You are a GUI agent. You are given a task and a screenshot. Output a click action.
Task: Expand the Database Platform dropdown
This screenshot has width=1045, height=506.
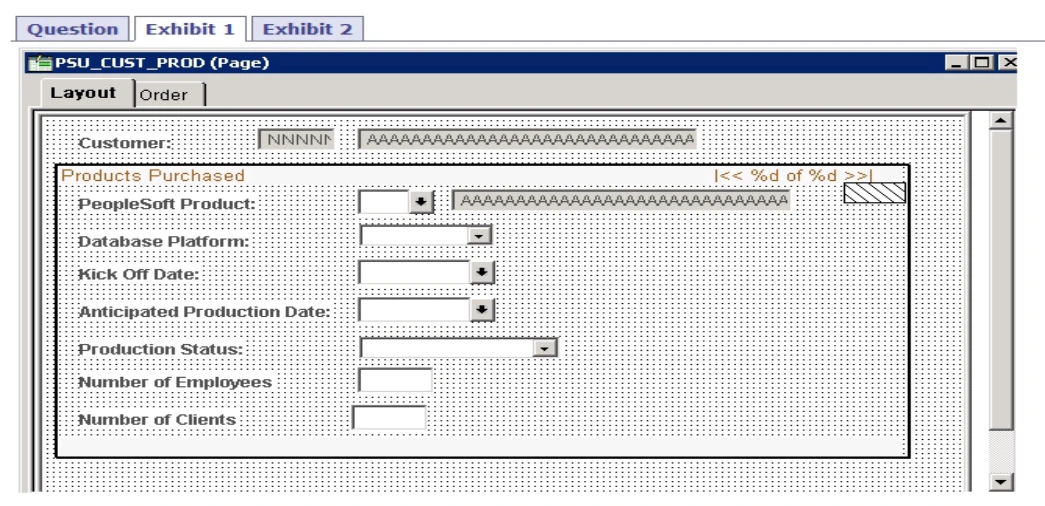[x=482, y=237]
